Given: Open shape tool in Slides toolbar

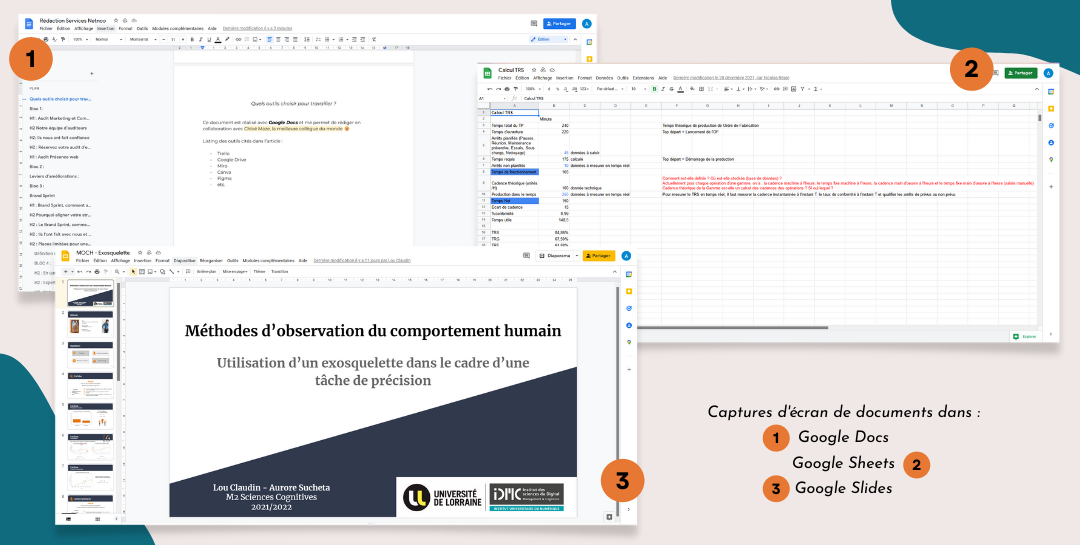Looking at the screenshot, I should coord(163,271).
